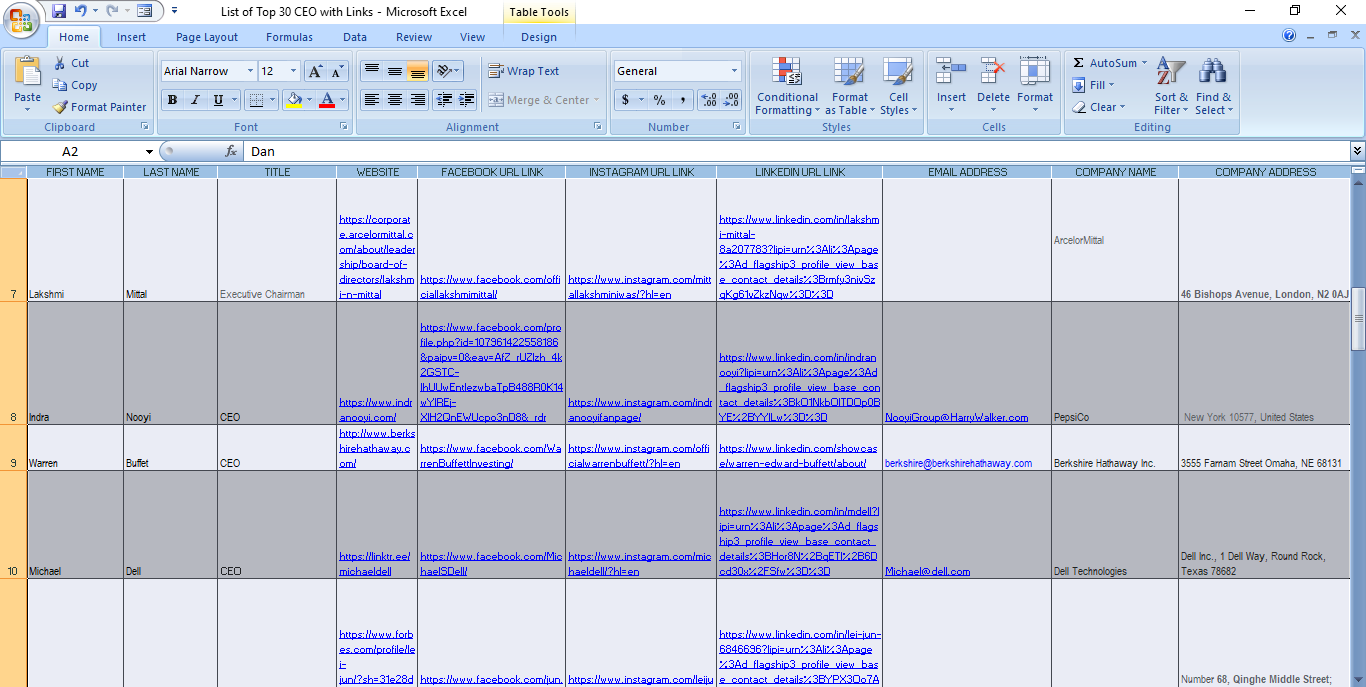The height and width of the screenshot is (687, 1366).
Task: Toggle Italic formatting
Action: pyautogui.click(x=194, y=100)
